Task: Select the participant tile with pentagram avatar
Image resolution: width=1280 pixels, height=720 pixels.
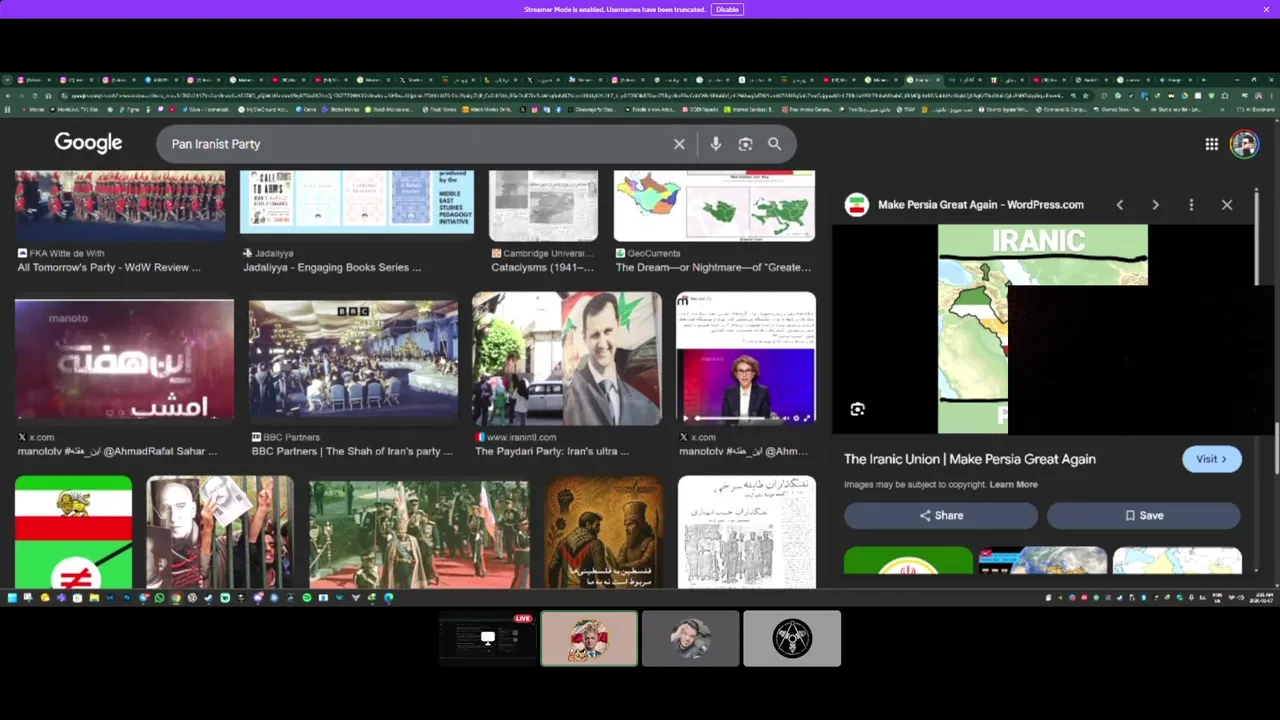Action: coord(792,638)
